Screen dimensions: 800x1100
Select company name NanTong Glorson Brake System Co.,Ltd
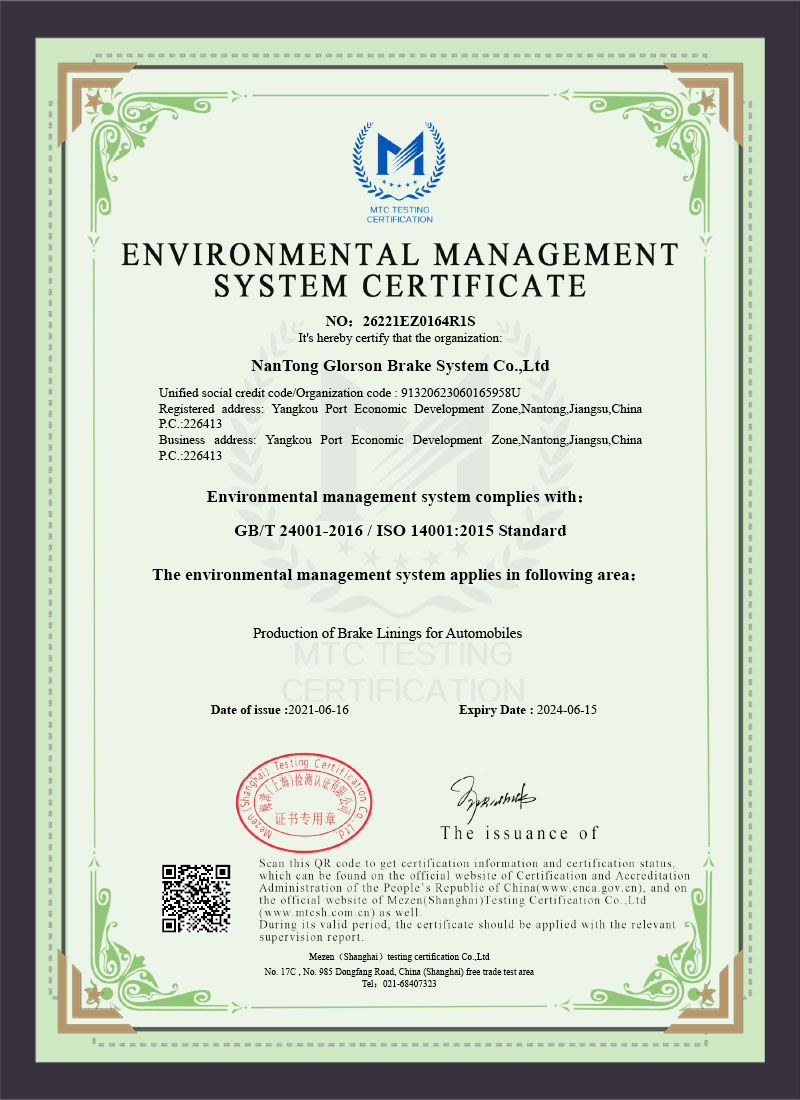(x=400, y=365)
